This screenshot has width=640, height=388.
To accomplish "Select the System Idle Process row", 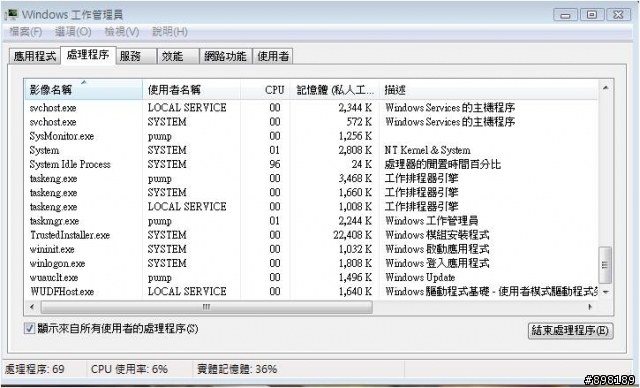I will (x=311, y=164).
